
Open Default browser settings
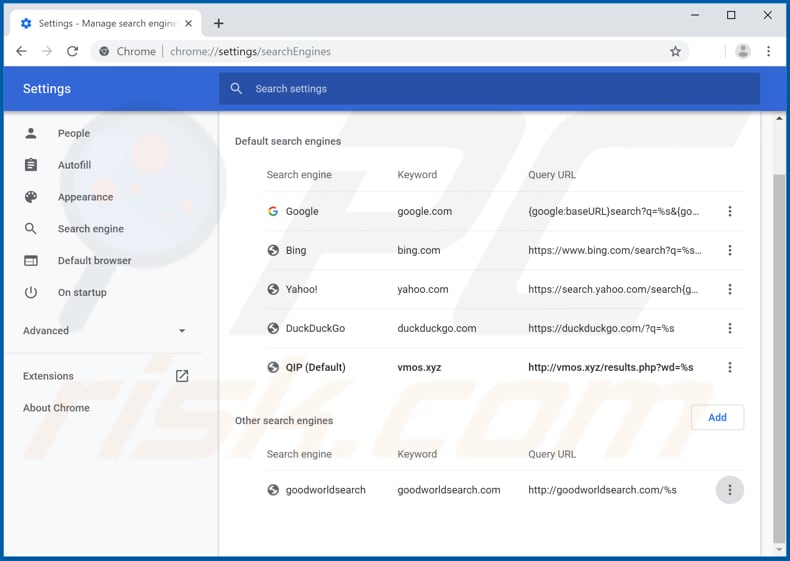94,261
